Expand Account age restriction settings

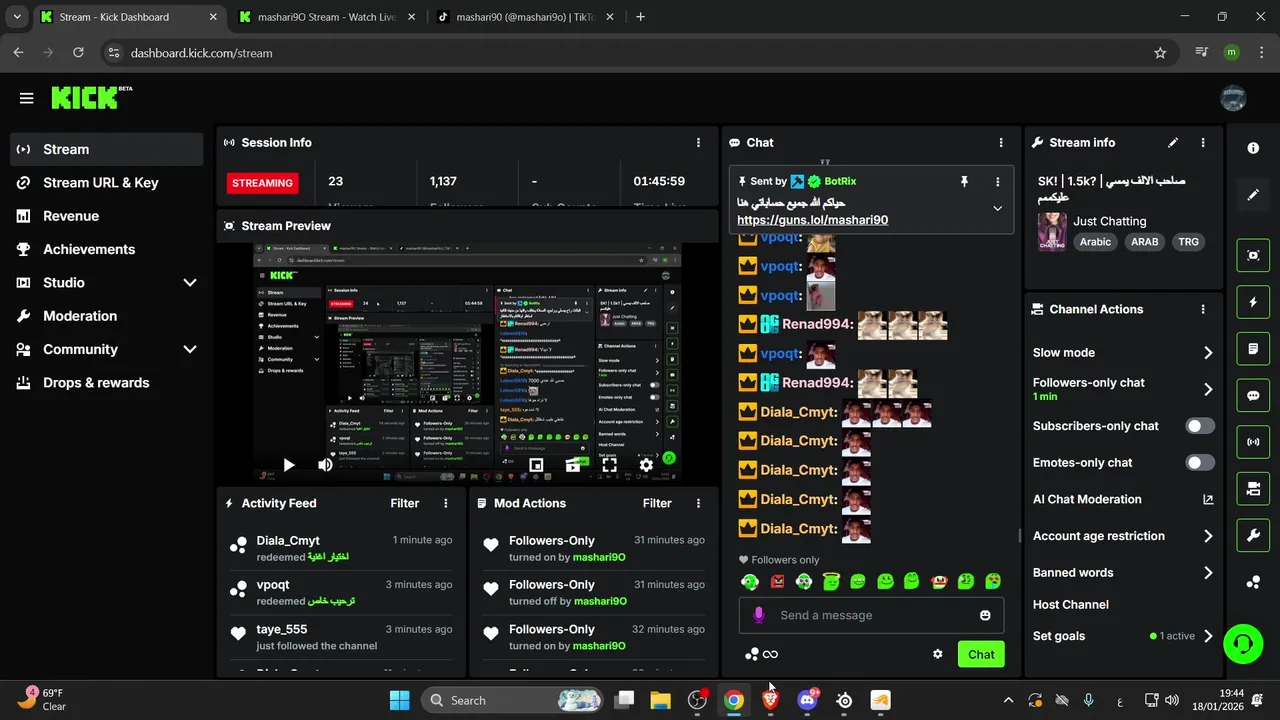click(x=1208, y=536)
